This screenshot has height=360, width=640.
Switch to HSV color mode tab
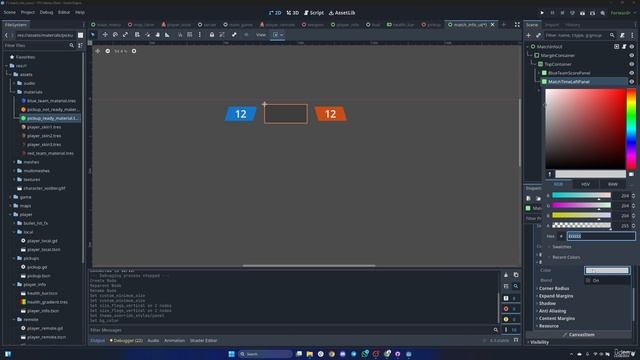coord(585,184)
